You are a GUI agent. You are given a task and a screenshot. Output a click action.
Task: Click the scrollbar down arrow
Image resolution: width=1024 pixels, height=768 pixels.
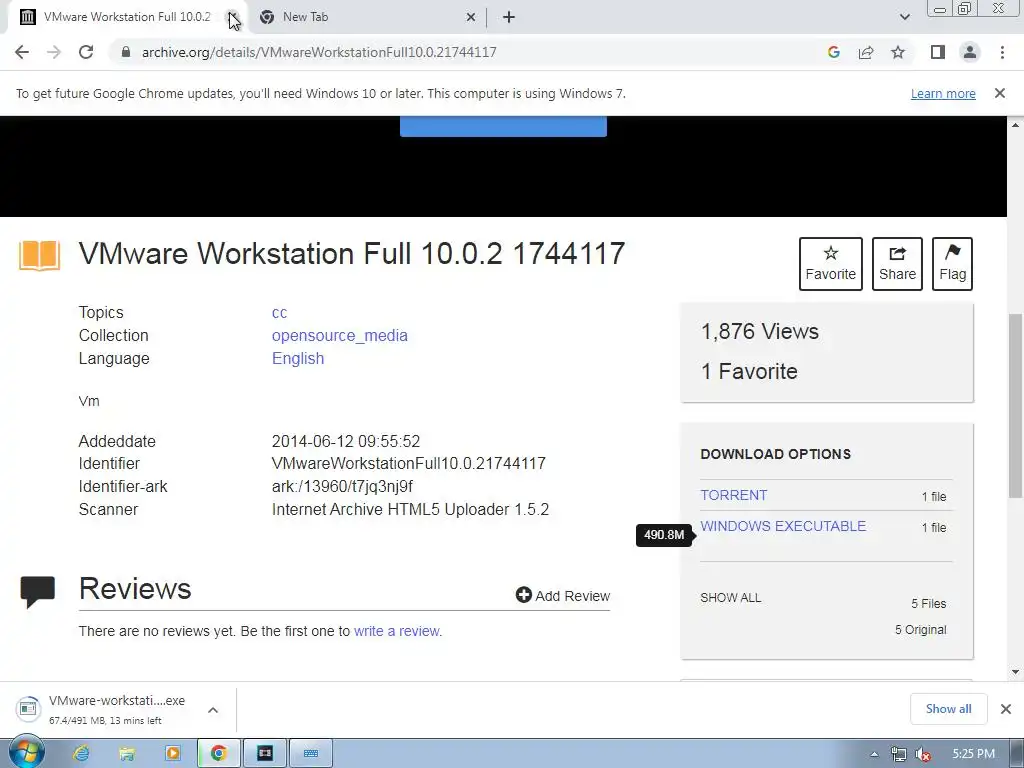(x=1015, y=672)
